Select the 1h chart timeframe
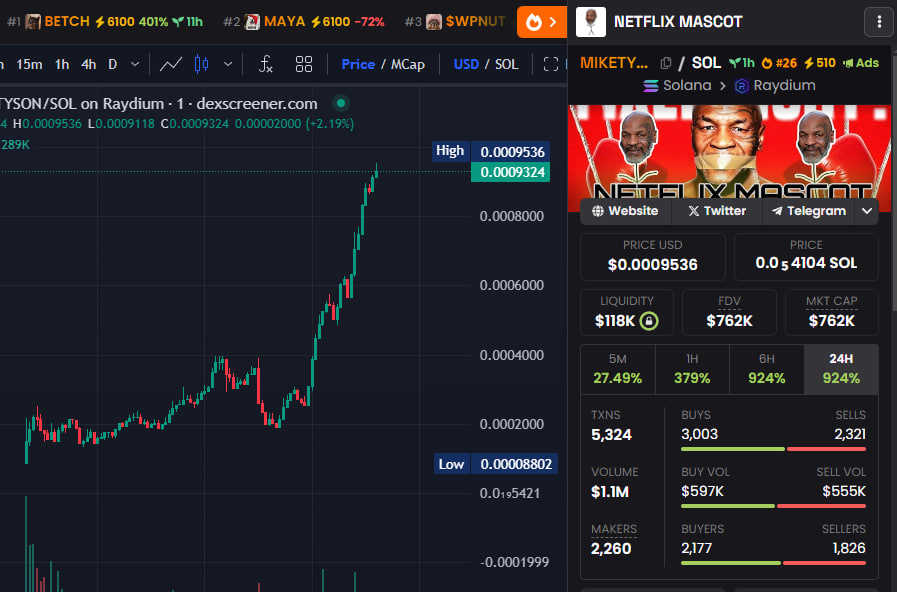The height and width of the screenshot is (592, 897). [62, 64]
